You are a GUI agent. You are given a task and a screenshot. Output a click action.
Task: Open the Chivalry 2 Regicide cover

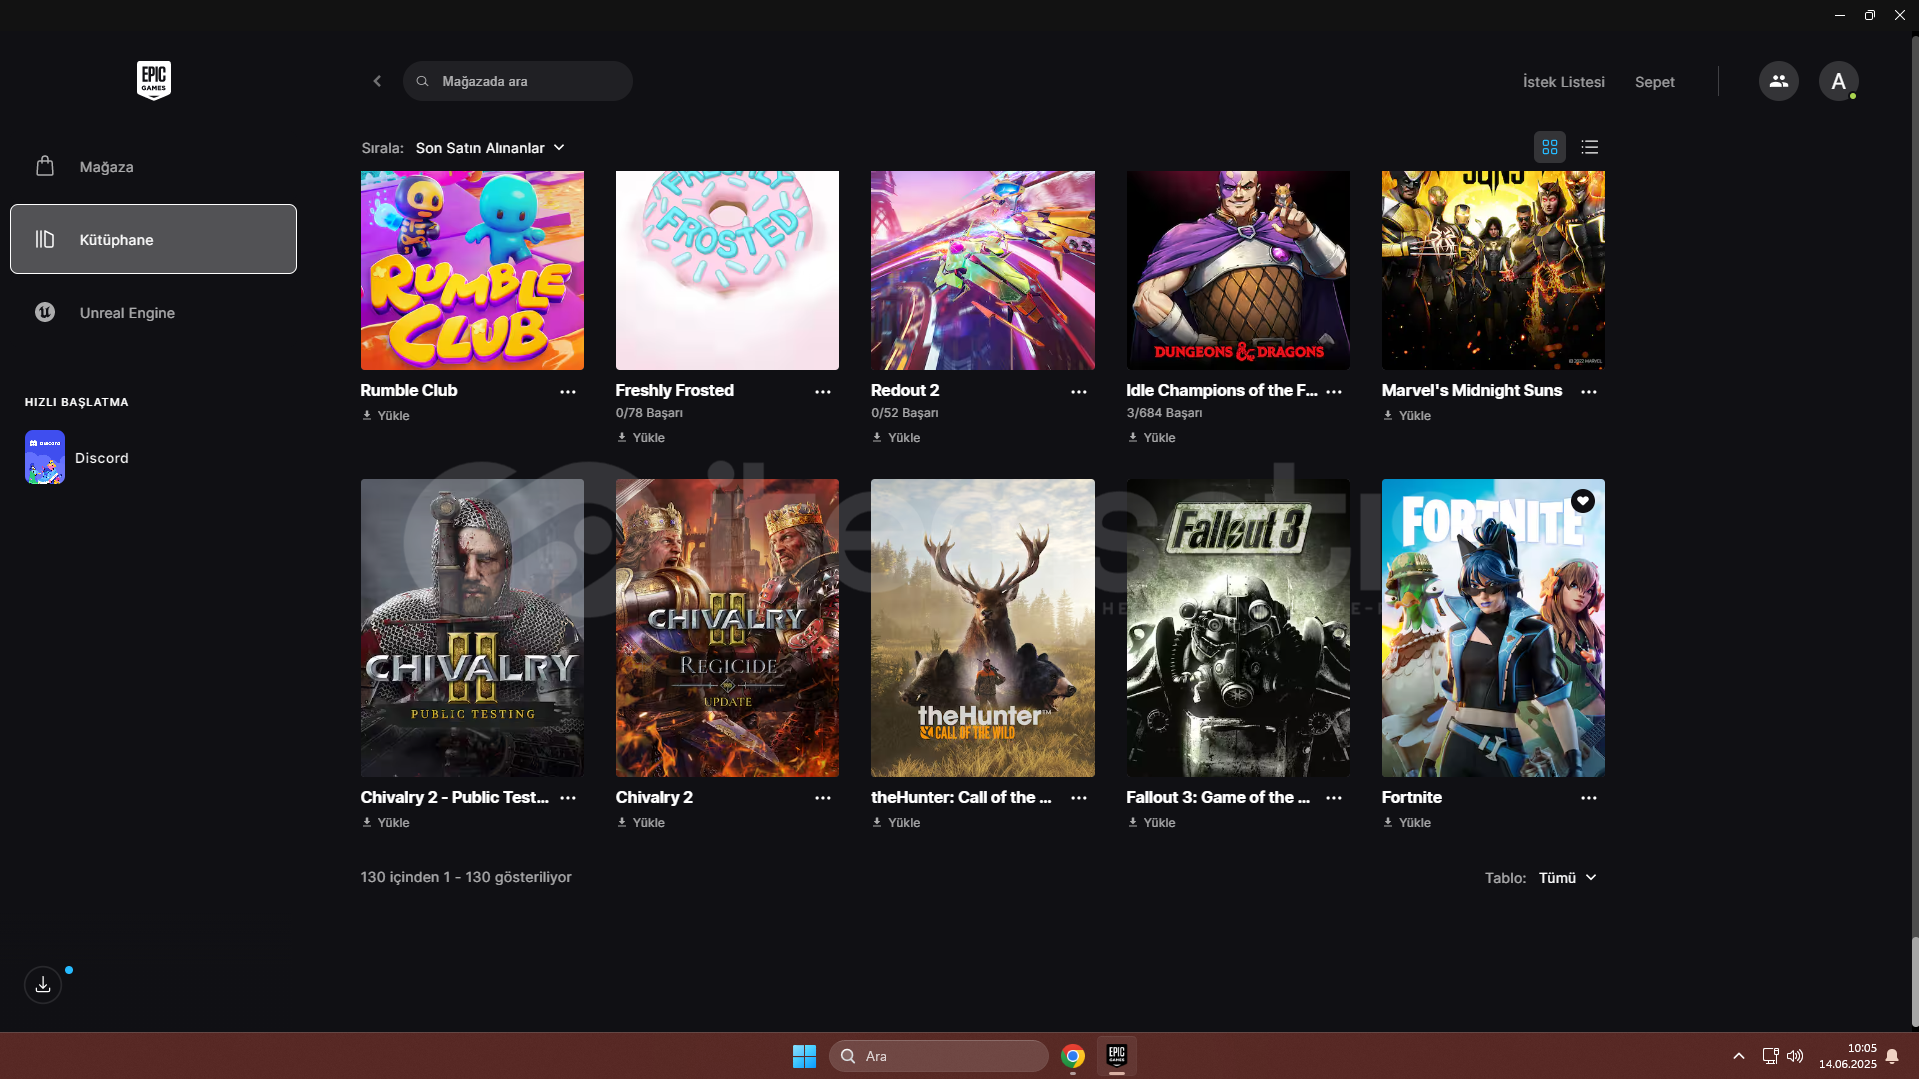pos(727,628)
